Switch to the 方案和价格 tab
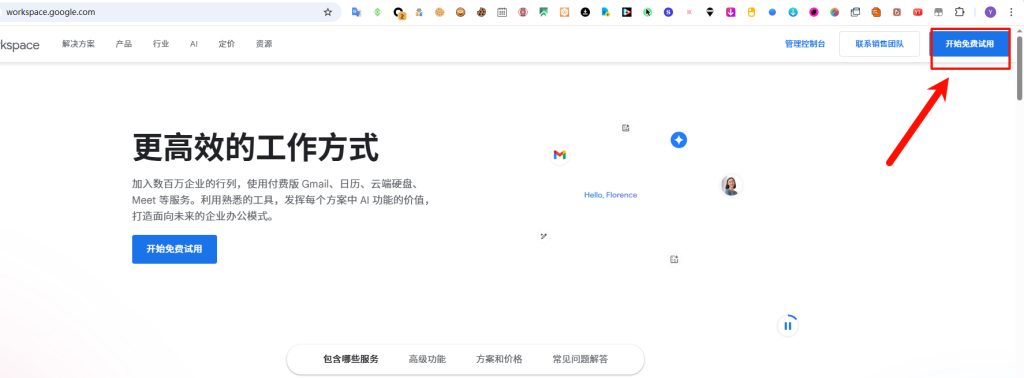Image resolution: width=1024 pixels, height=378 pixels. pos(499,359)
